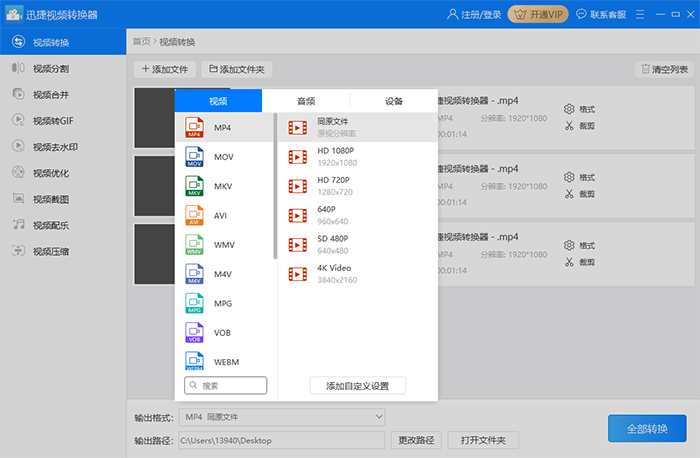Click the 清空列表 button

(x=664, y=69)
